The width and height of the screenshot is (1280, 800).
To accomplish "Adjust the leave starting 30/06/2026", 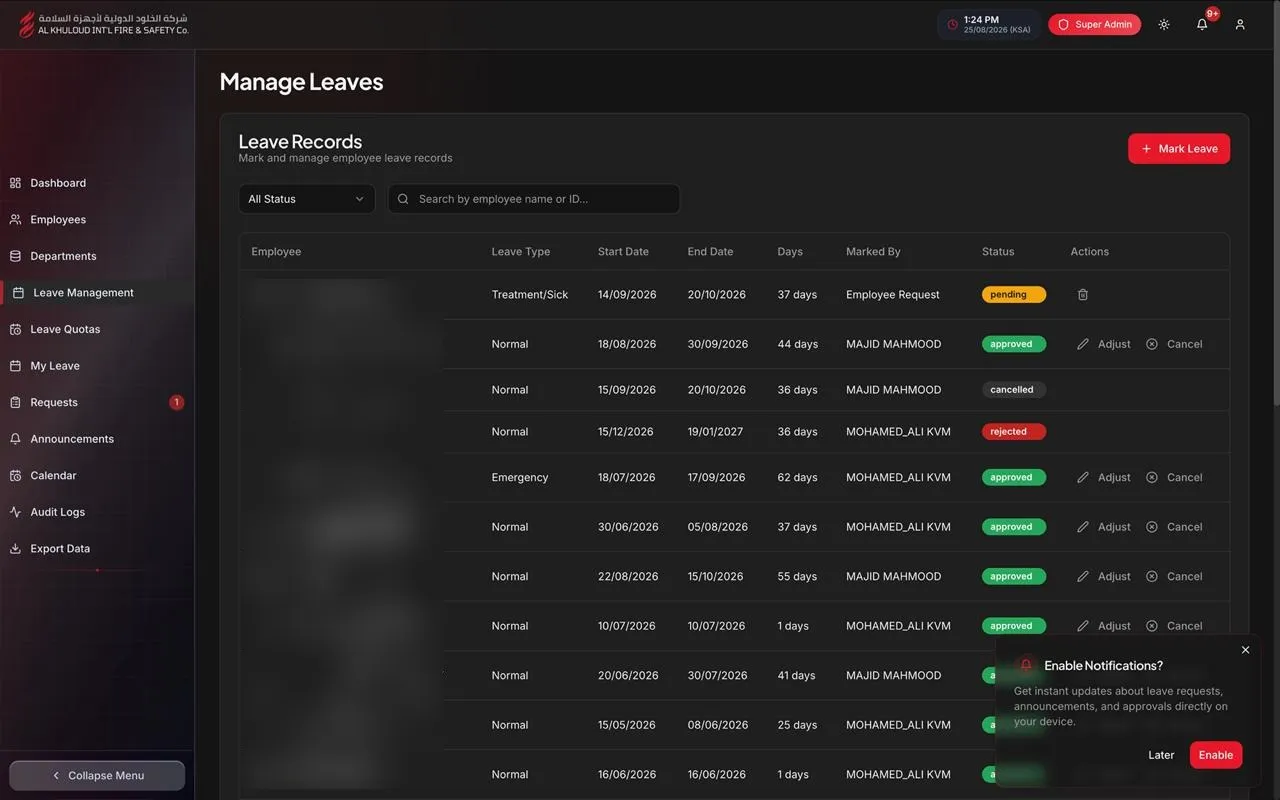I will pyautogui.click(x=1104, y=527).
